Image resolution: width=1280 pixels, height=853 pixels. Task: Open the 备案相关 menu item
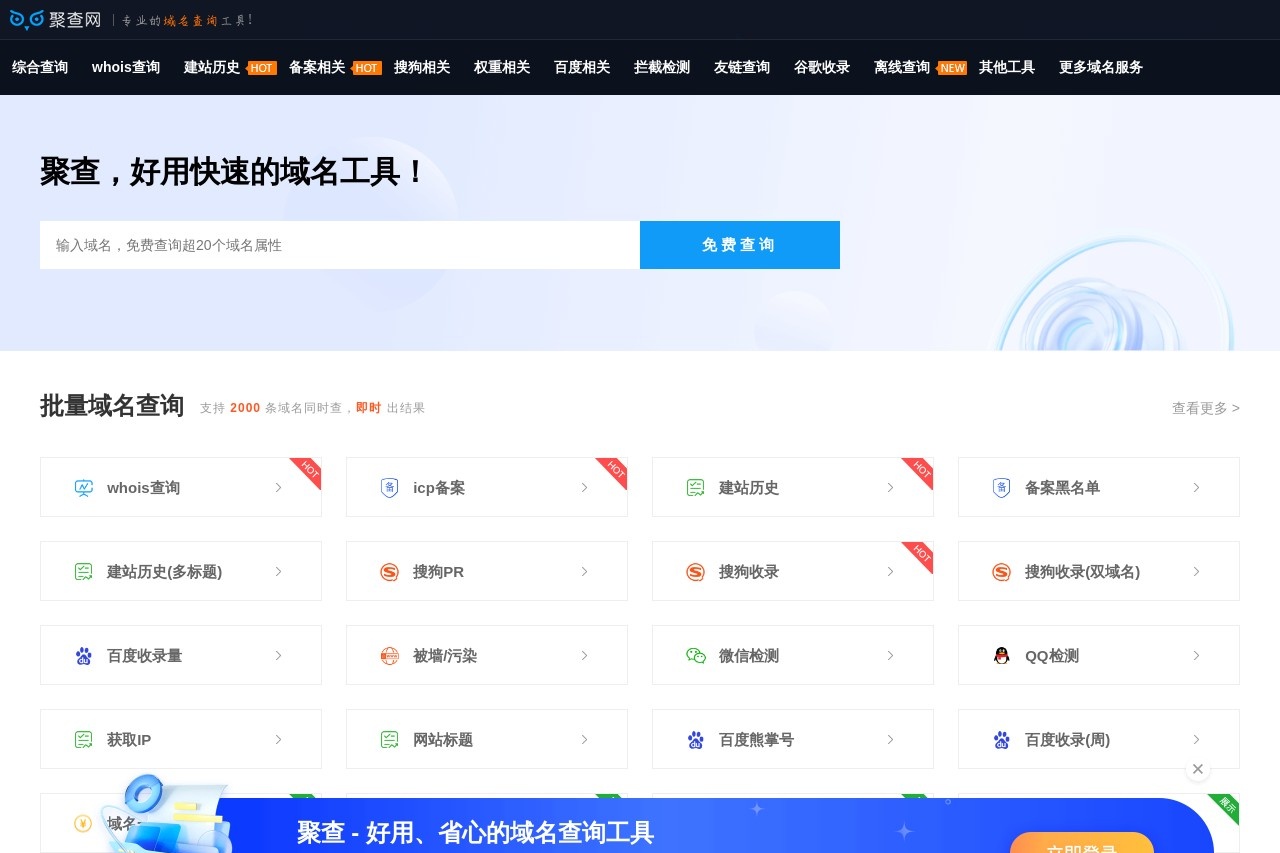[317, 67]
